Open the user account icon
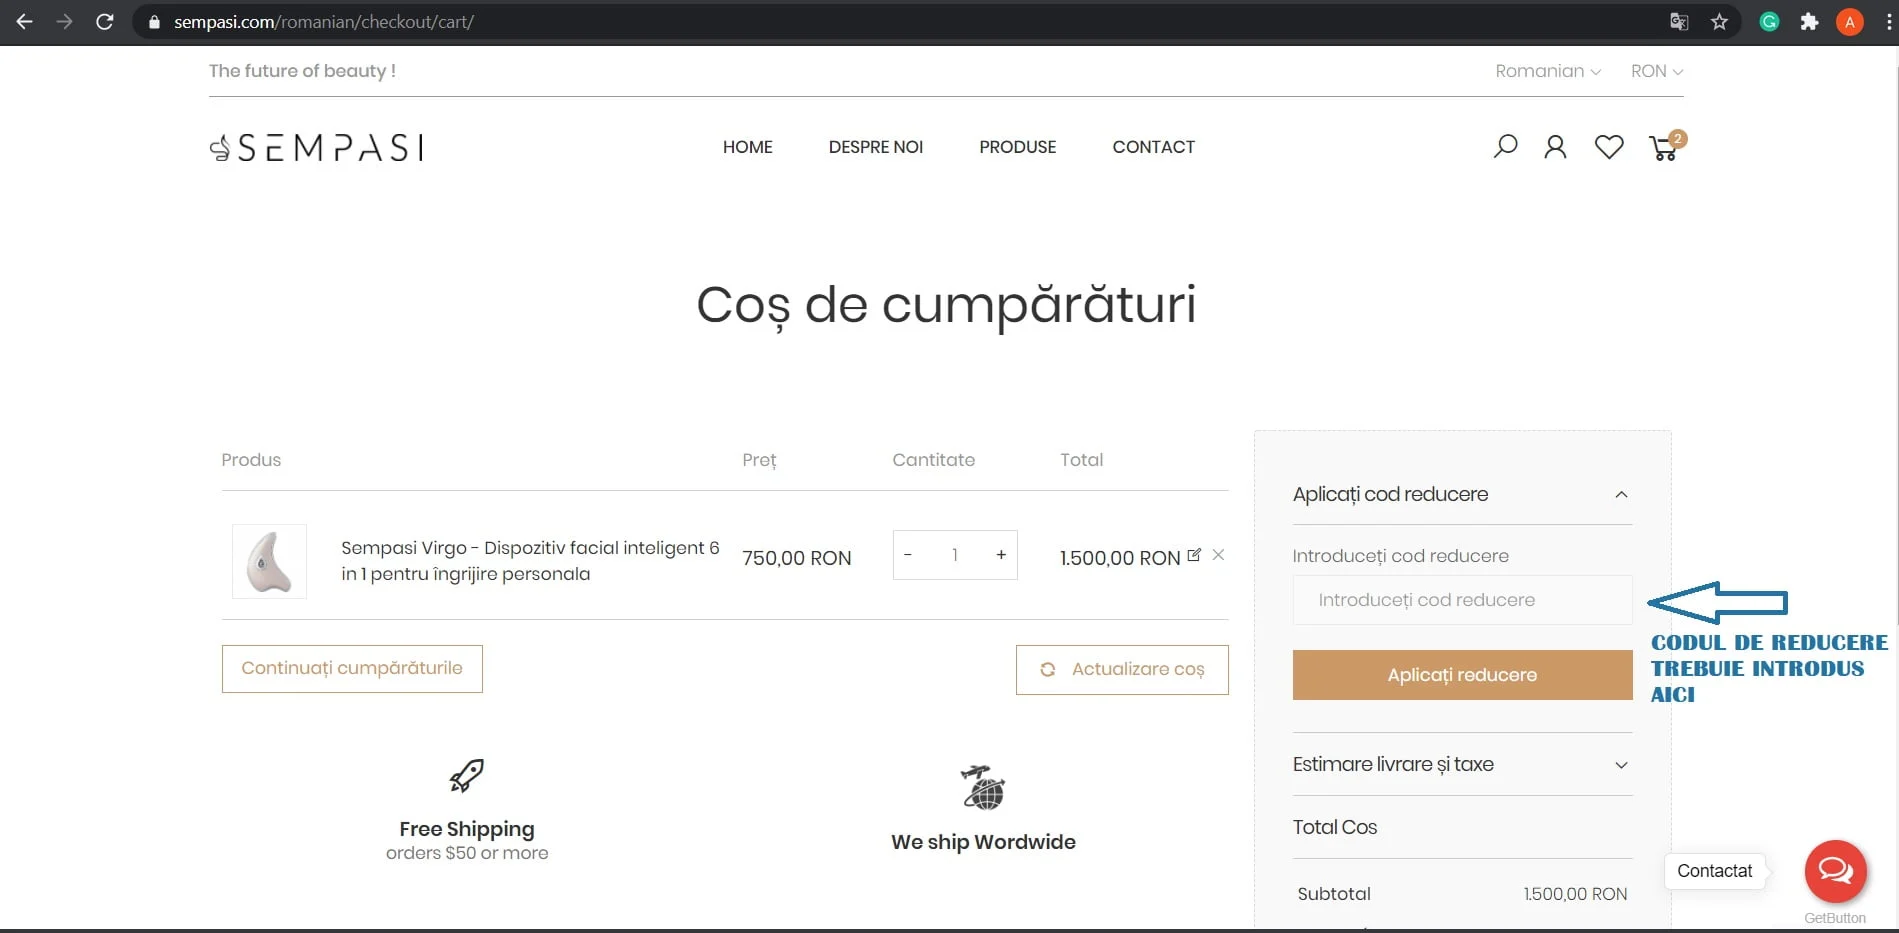The width and height of the screenshot is (1899, 933). (x=1555, y=147)
